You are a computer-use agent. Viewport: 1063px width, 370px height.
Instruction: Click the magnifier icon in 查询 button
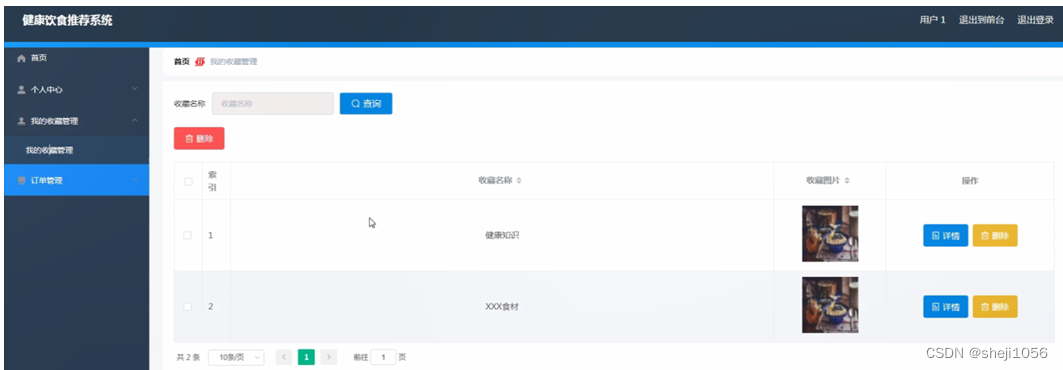(355, 104)
